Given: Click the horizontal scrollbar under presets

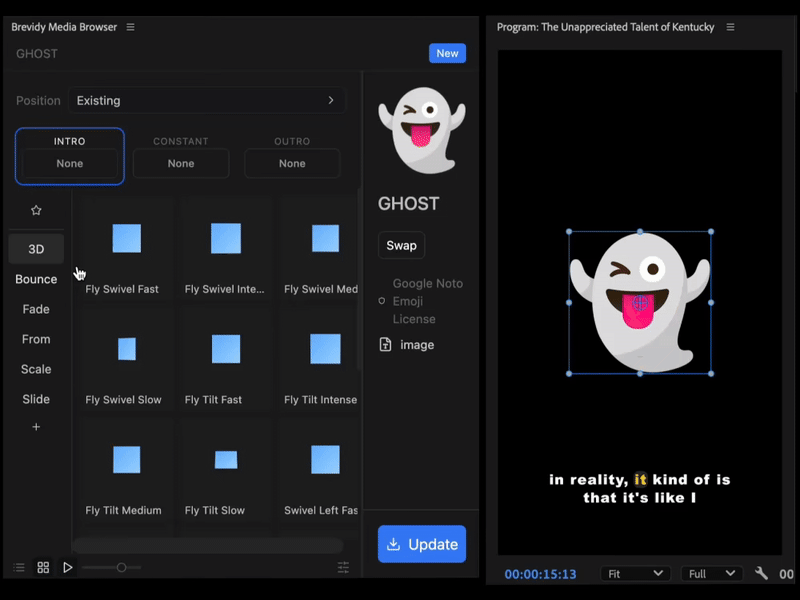Looking at the screenshot, I should (208, 545).
